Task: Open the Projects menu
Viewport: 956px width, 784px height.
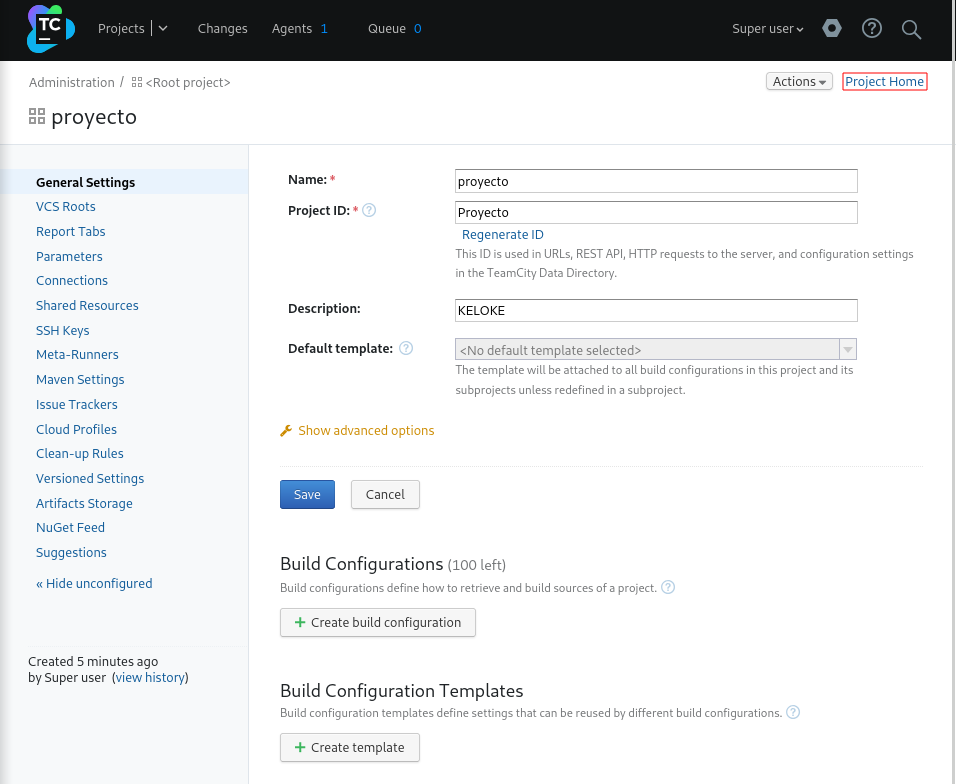Action: [x=121, y=29]
